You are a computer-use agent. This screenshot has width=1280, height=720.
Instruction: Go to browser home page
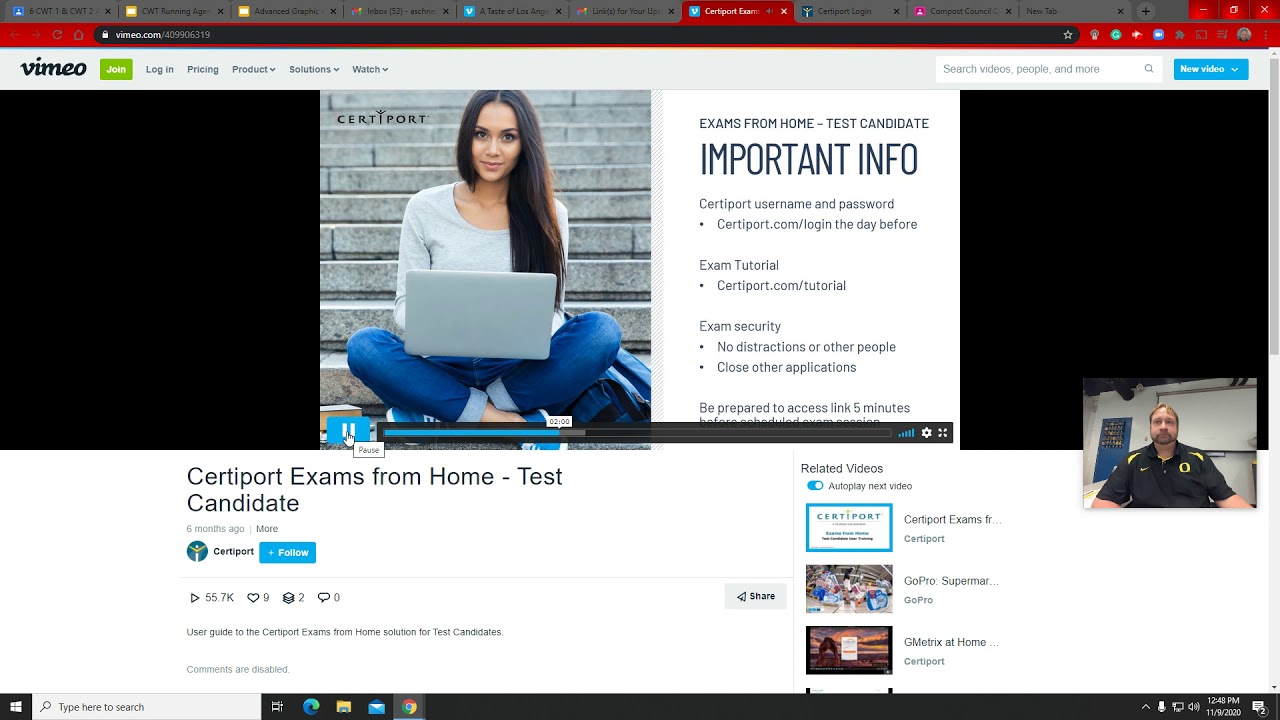[79, 35]
